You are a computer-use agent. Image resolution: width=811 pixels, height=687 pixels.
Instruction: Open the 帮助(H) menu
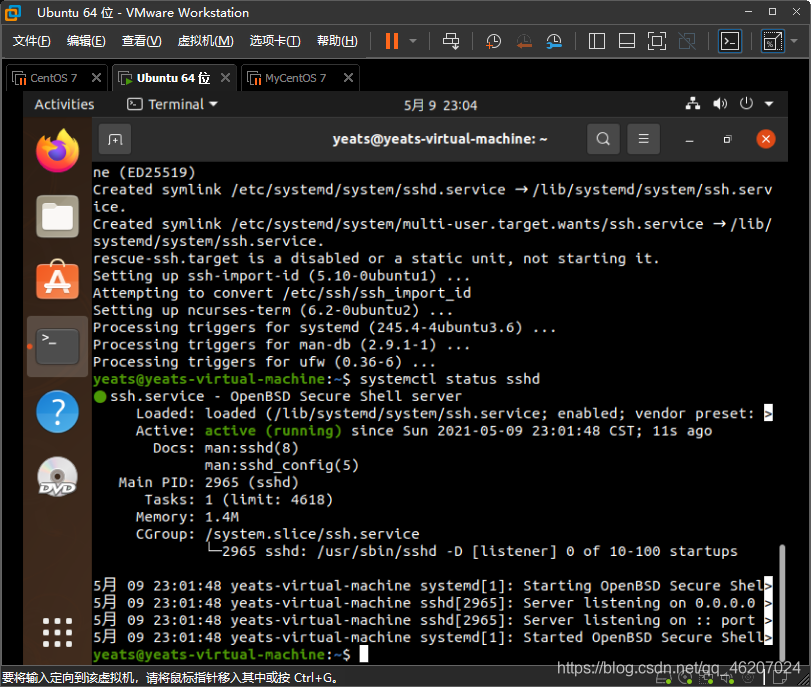pyautogui.click(x=337, y=41)
